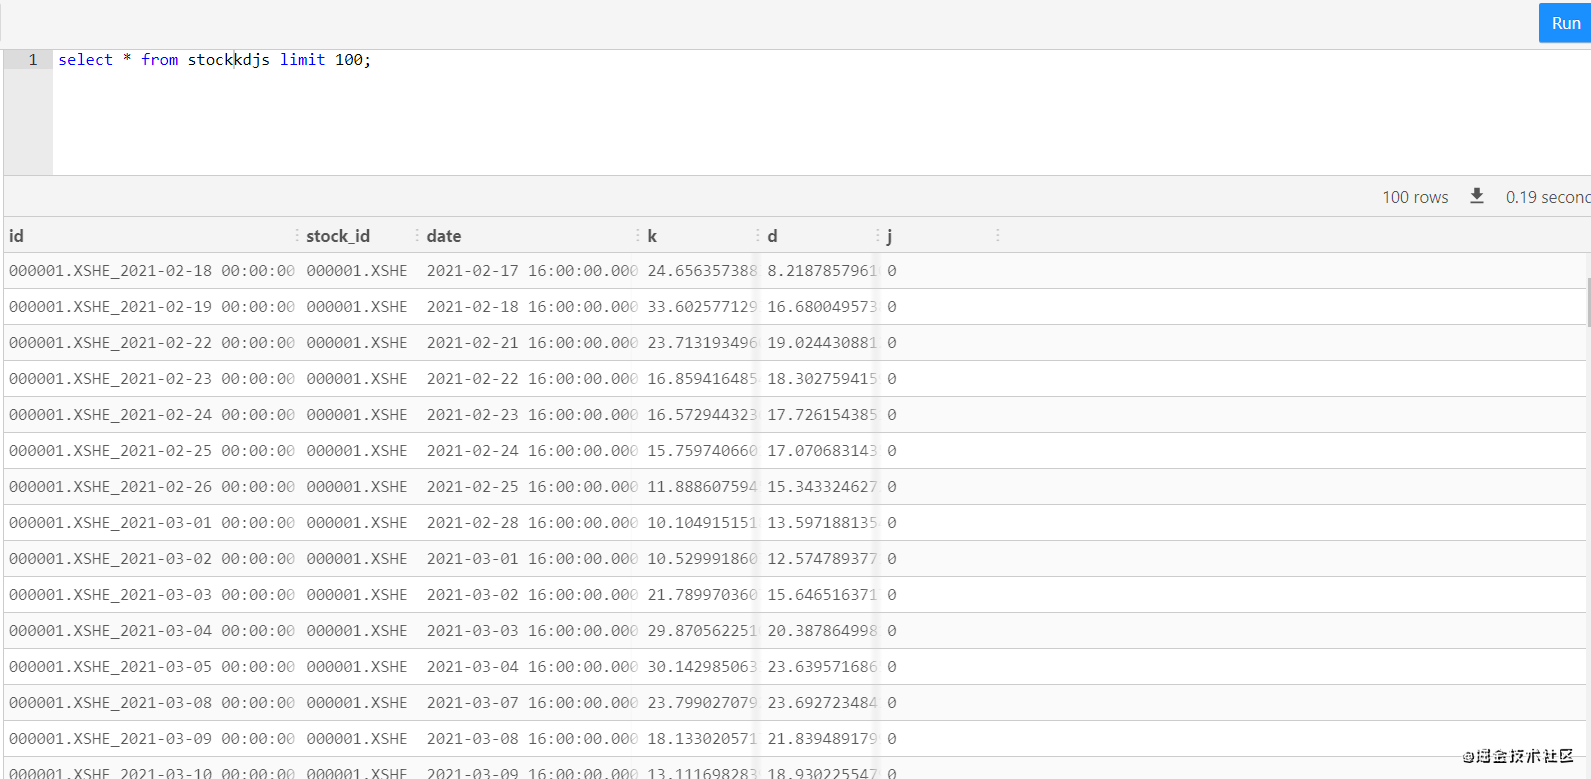Select id cell 000001.XSHE_2021-02-26
Image resolution: width=1591 pixels, height=779 pixels.
coord(152,487)
